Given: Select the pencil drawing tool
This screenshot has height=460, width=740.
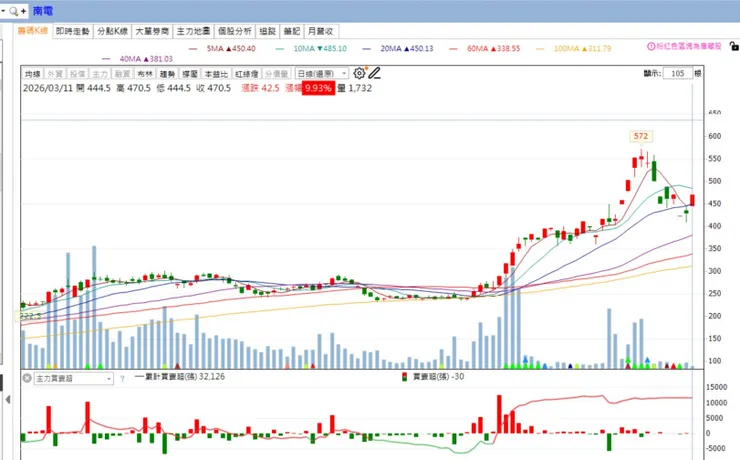Looking at the screenshot, I should click(x=374, y=73).
